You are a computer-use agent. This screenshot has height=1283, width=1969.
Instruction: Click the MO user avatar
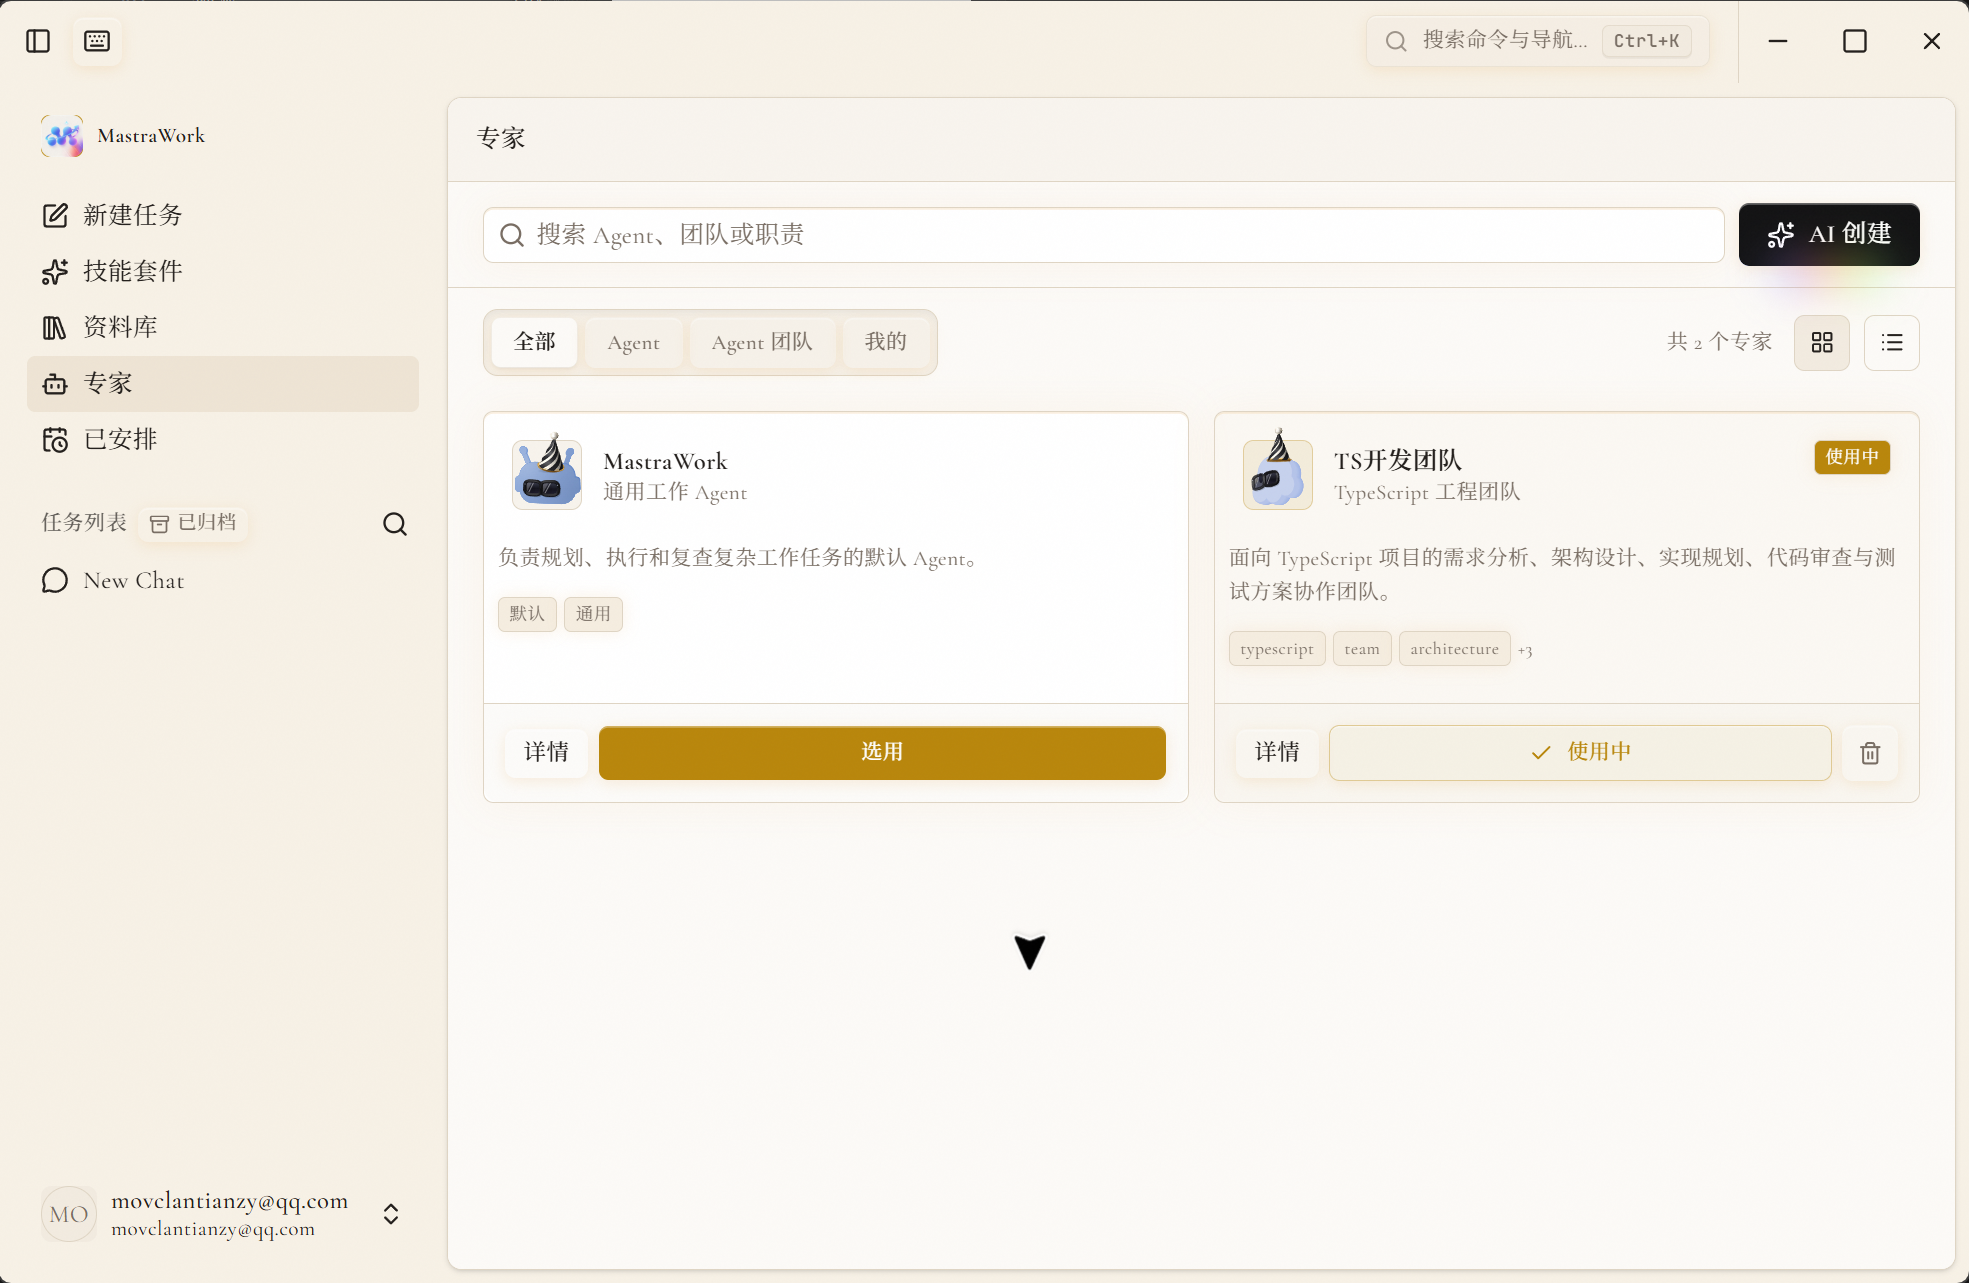(x=69, y=1214)
